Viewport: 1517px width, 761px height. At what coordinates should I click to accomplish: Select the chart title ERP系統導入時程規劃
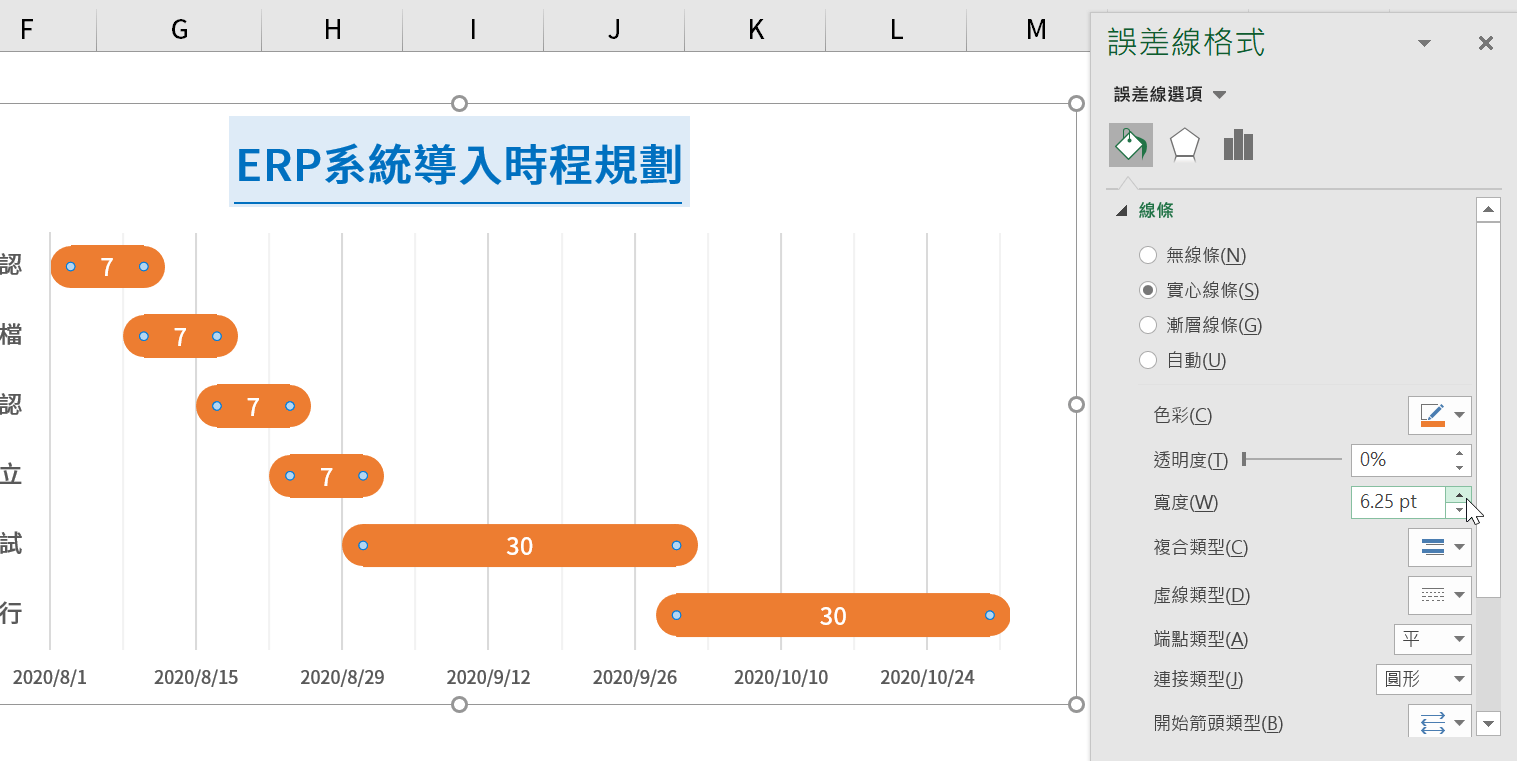pos(459,163)
